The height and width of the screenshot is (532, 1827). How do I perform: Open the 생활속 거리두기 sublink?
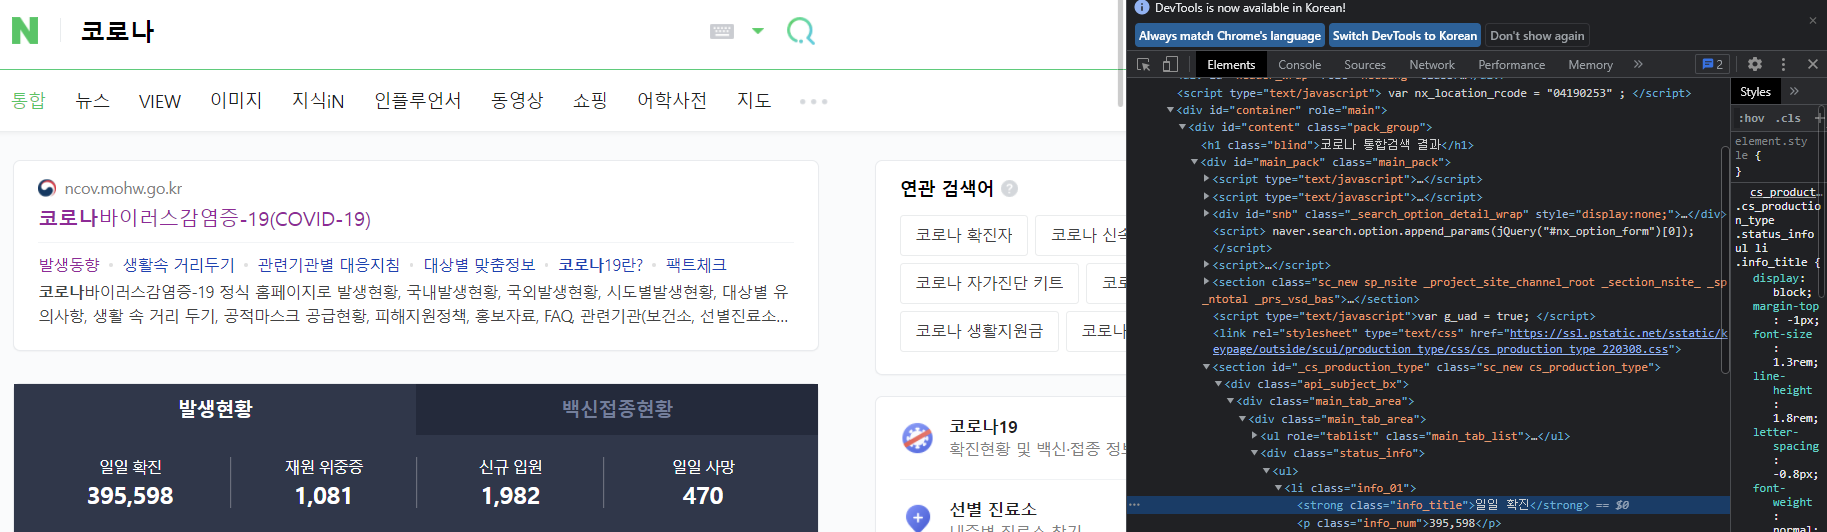click(x=179, y=264)
